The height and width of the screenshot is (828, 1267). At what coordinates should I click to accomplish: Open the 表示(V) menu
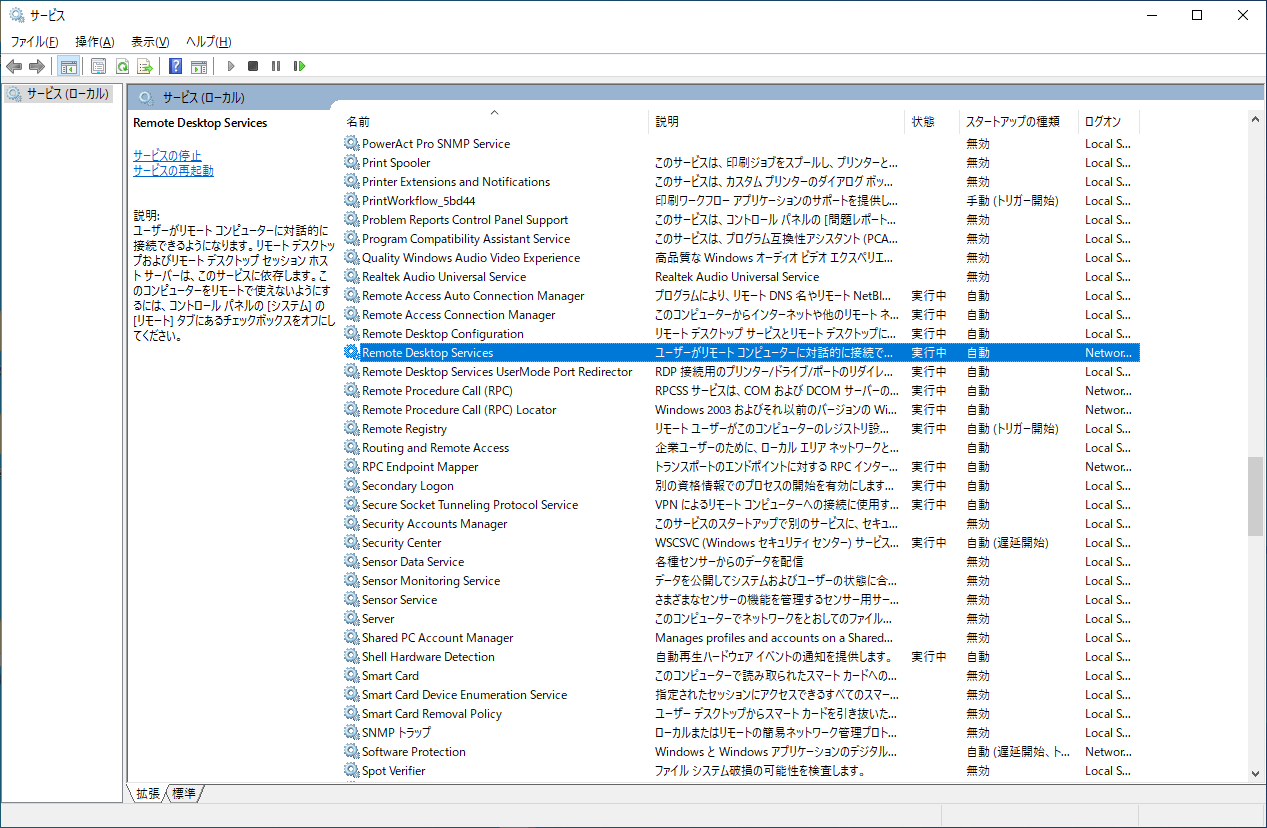[x=150, y=42]
